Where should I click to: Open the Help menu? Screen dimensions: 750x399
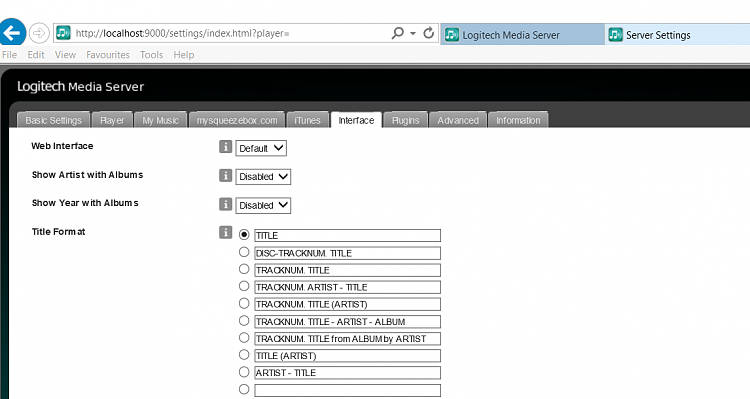[184, 55]
